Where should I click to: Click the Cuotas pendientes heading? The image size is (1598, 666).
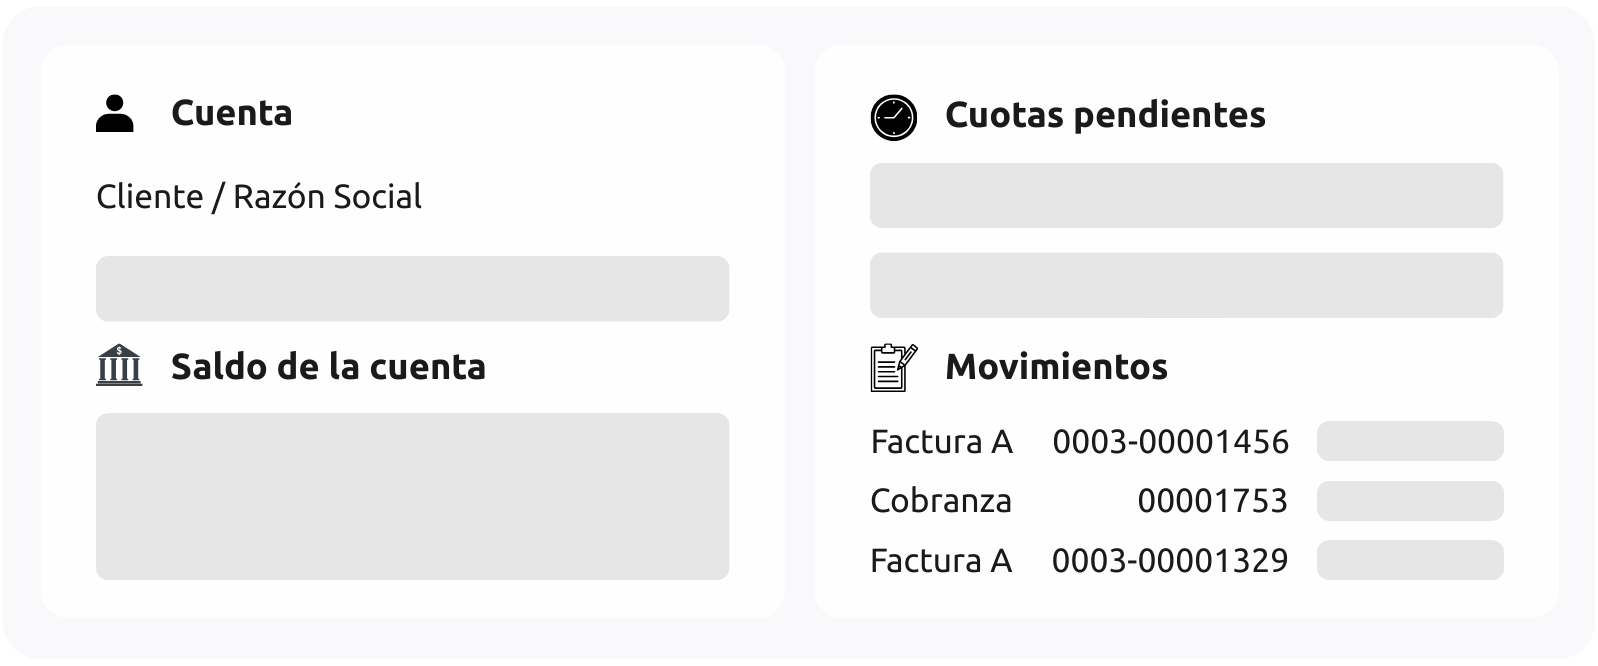(x=1105, y=115)
